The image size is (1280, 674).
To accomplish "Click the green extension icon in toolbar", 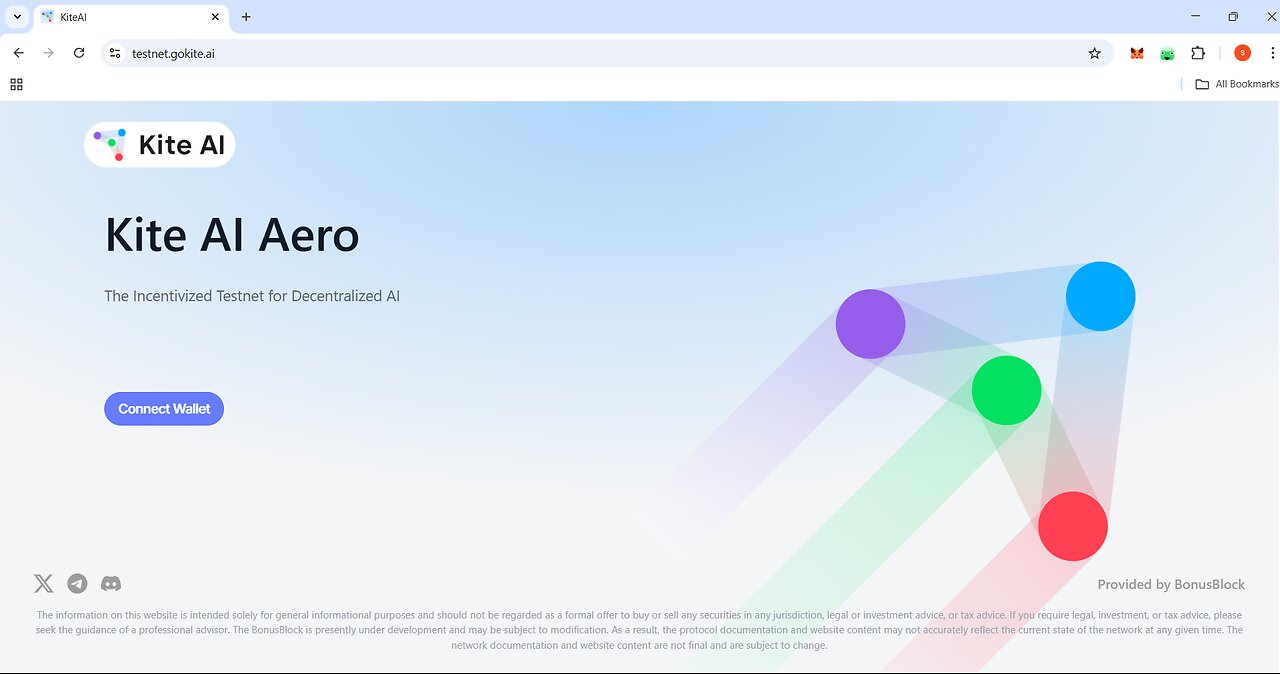I will (1167, 53).
